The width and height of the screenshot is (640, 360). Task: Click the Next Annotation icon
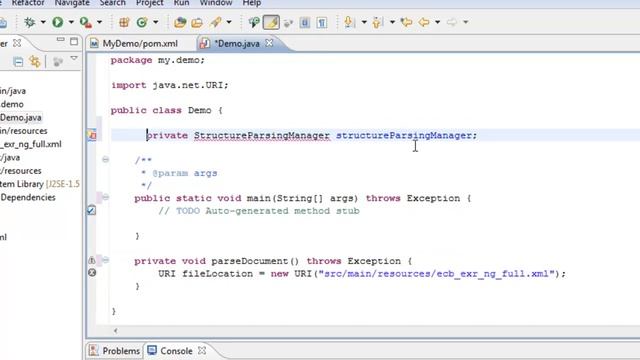coord(349,22)
